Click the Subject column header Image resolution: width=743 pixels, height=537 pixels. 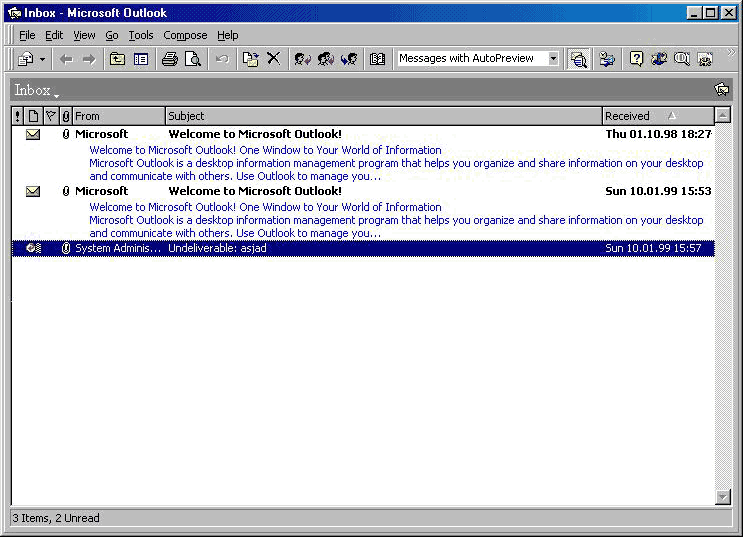point(383,116)
